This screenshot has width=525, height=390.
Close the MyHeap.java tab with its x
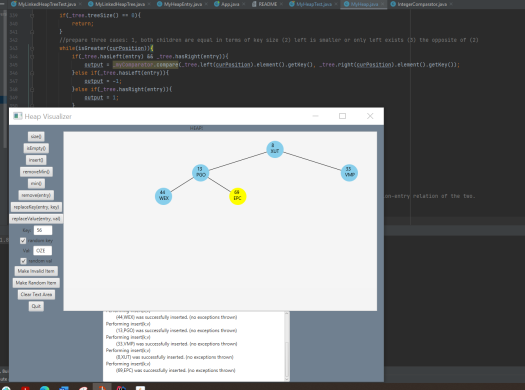click(x=382, y=4)
